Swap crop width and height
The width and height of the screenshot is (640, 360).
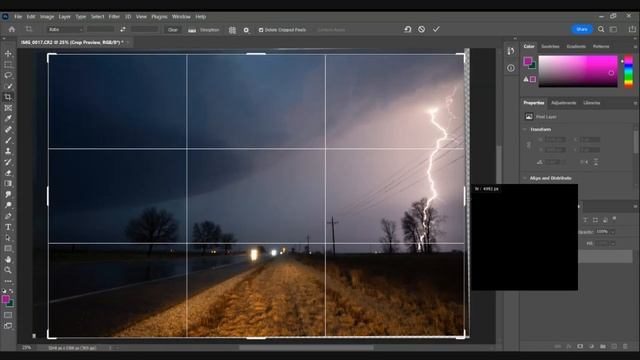pos(123,29)
